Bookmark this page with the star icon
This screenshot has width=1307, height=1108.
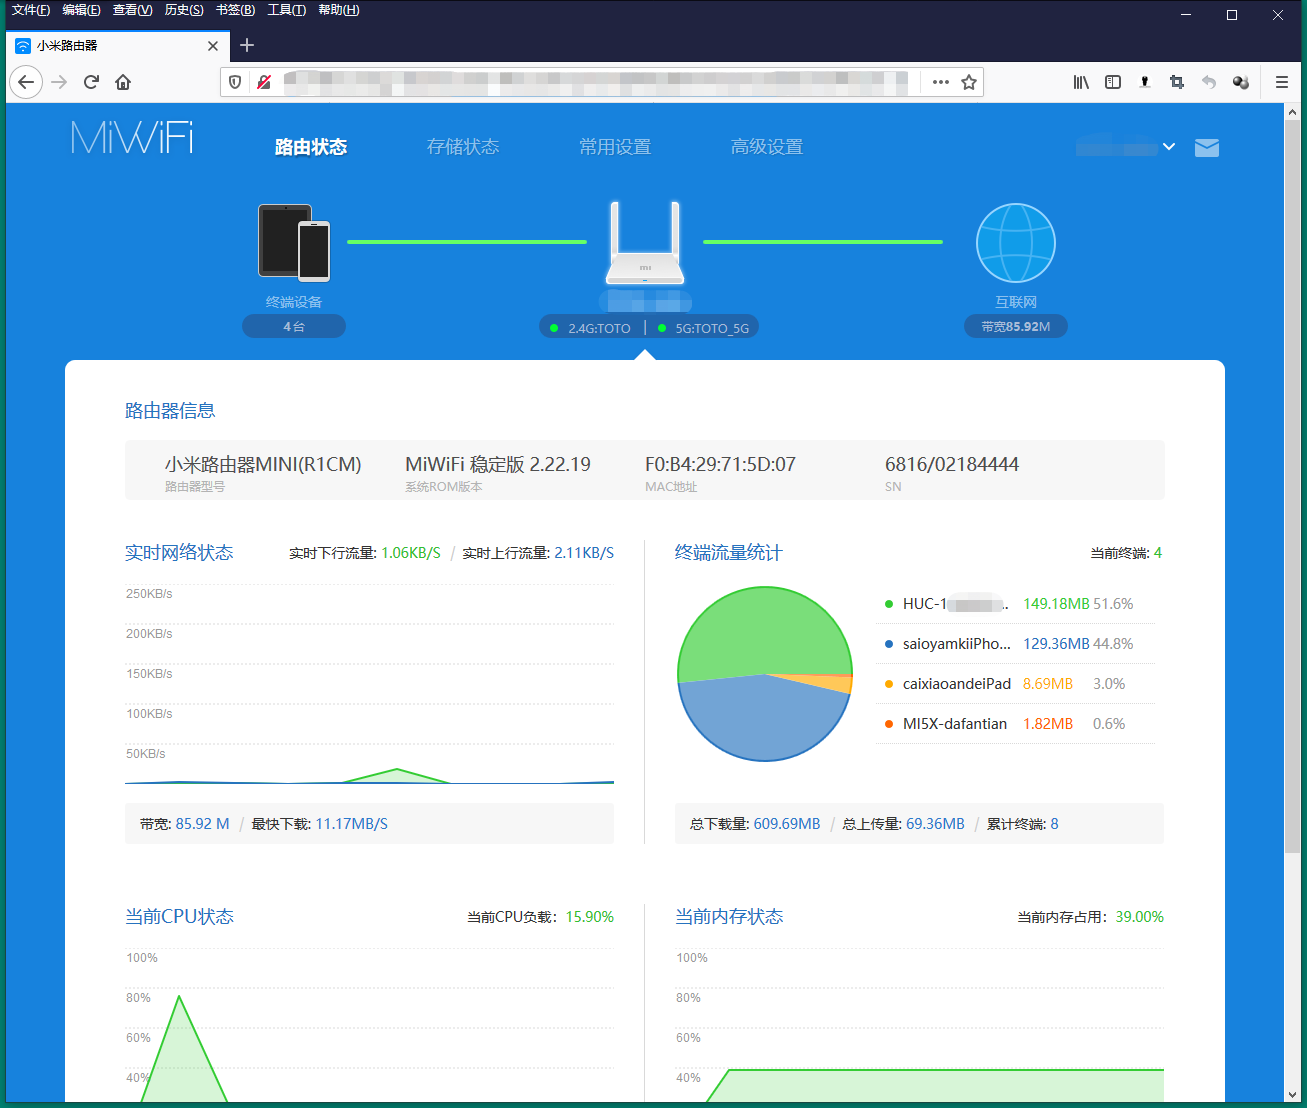pos(969,82)
